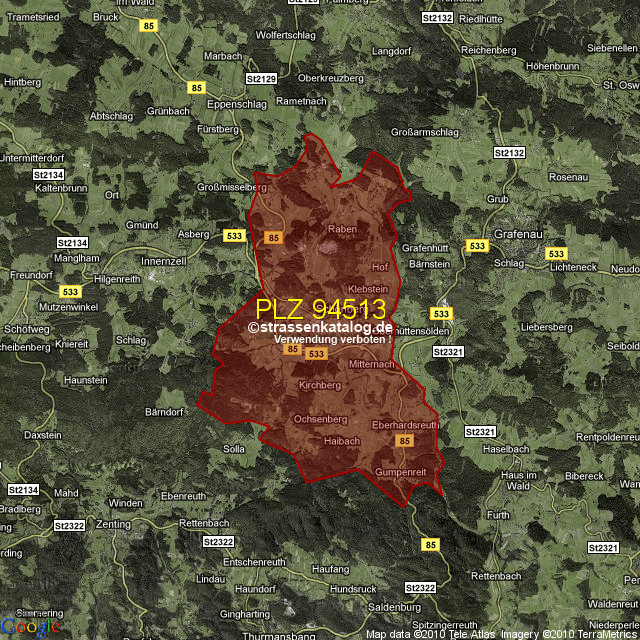This screenshot has height=640, width=640.
Task: Click the Kirchberg place label
Action: 320,385
